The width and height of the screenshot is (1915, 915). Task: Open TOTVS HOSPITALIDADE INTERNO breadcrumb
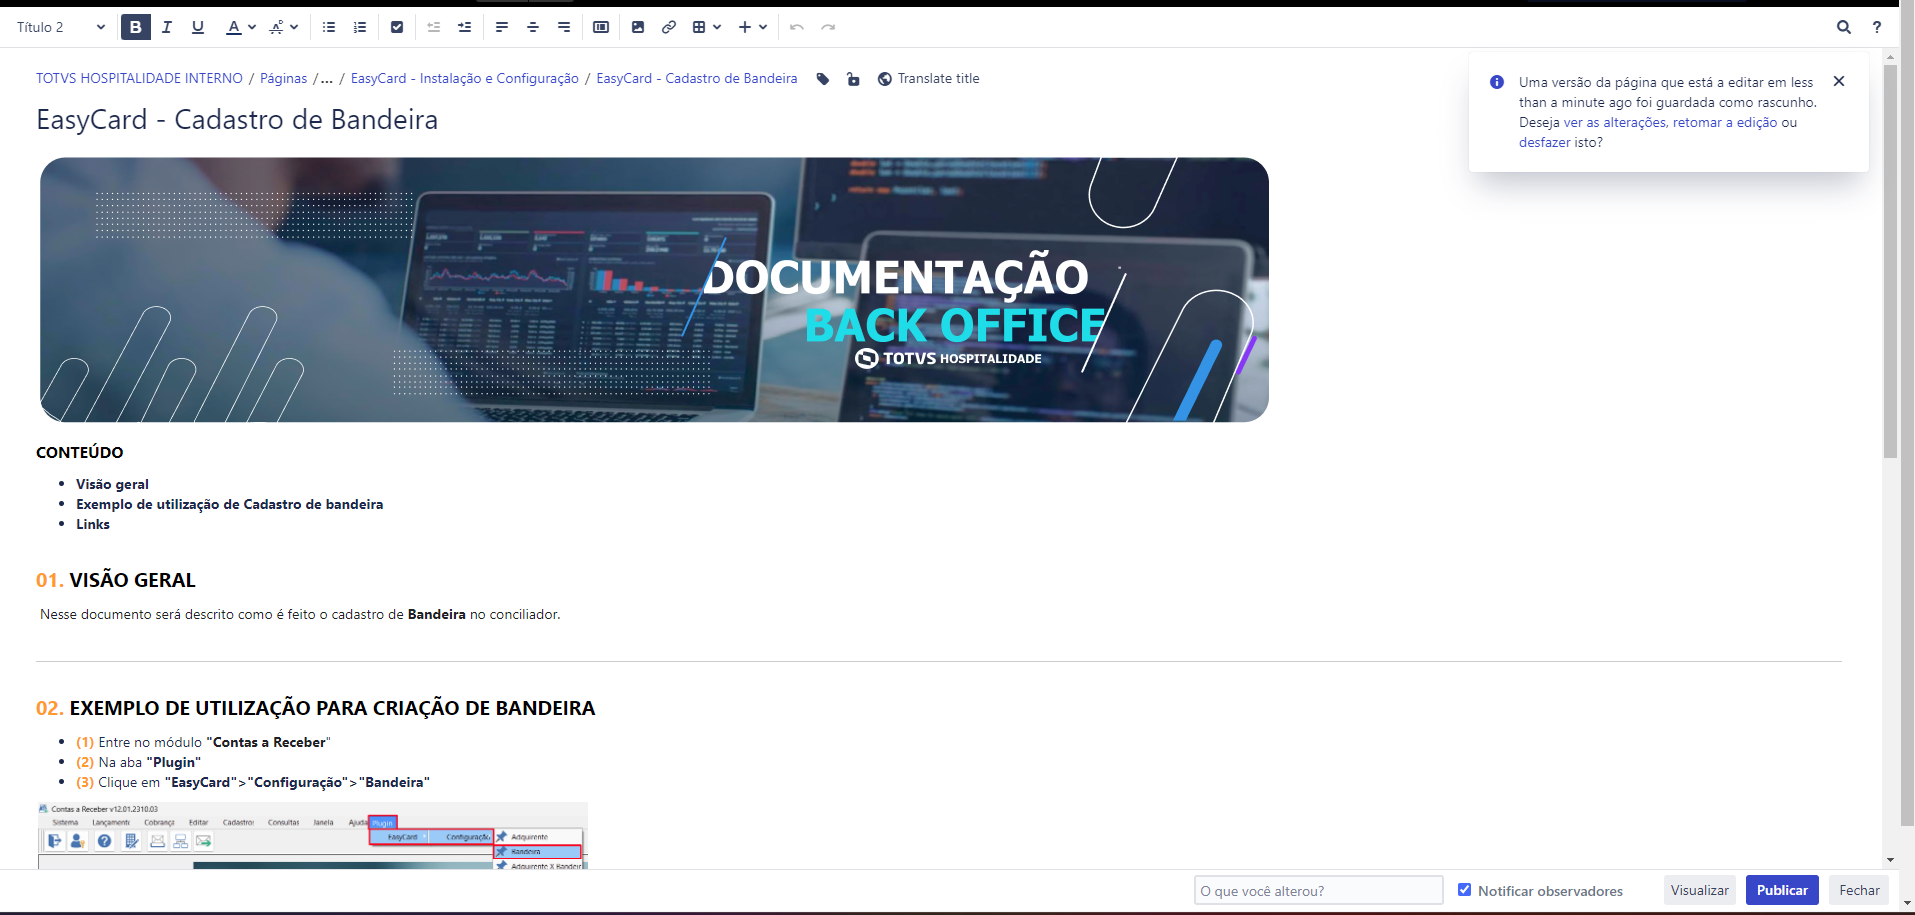tap(139, 79)
